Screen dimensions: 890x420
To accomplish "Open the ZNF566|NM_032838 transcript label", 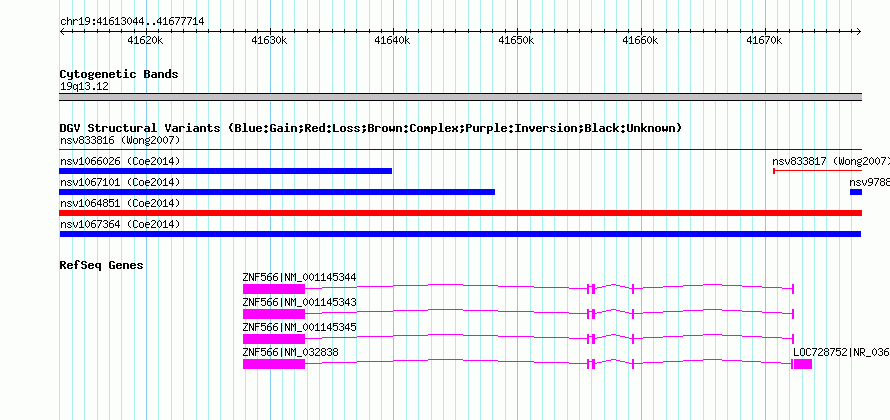I will tap(290, 352).
